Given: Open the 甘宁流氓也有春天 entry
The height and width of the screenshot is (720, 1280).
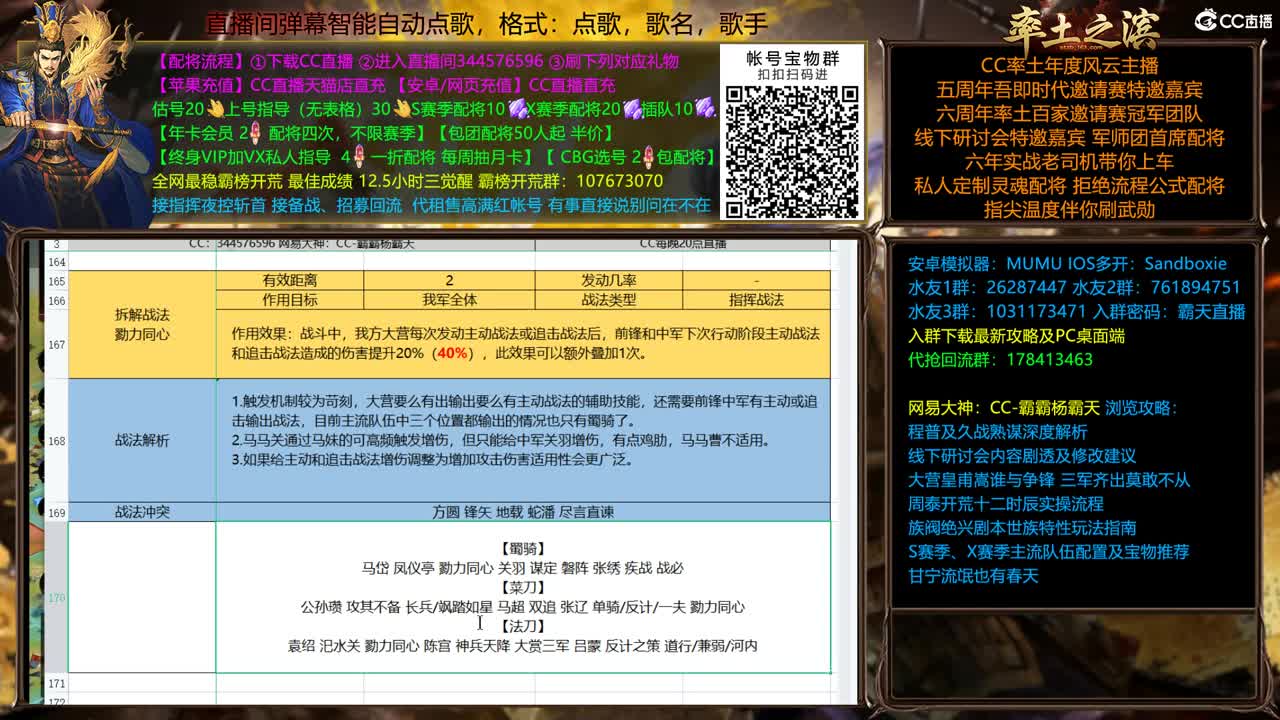Looking at the screenshot, I should (x=973, y=576).
